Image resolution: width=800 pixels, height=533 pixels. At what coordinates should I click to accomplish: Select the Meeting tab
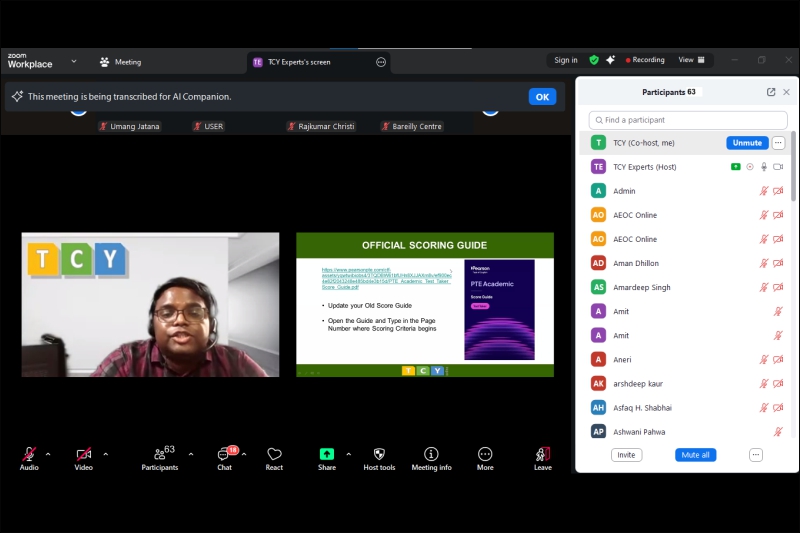(x=120, y=62)
